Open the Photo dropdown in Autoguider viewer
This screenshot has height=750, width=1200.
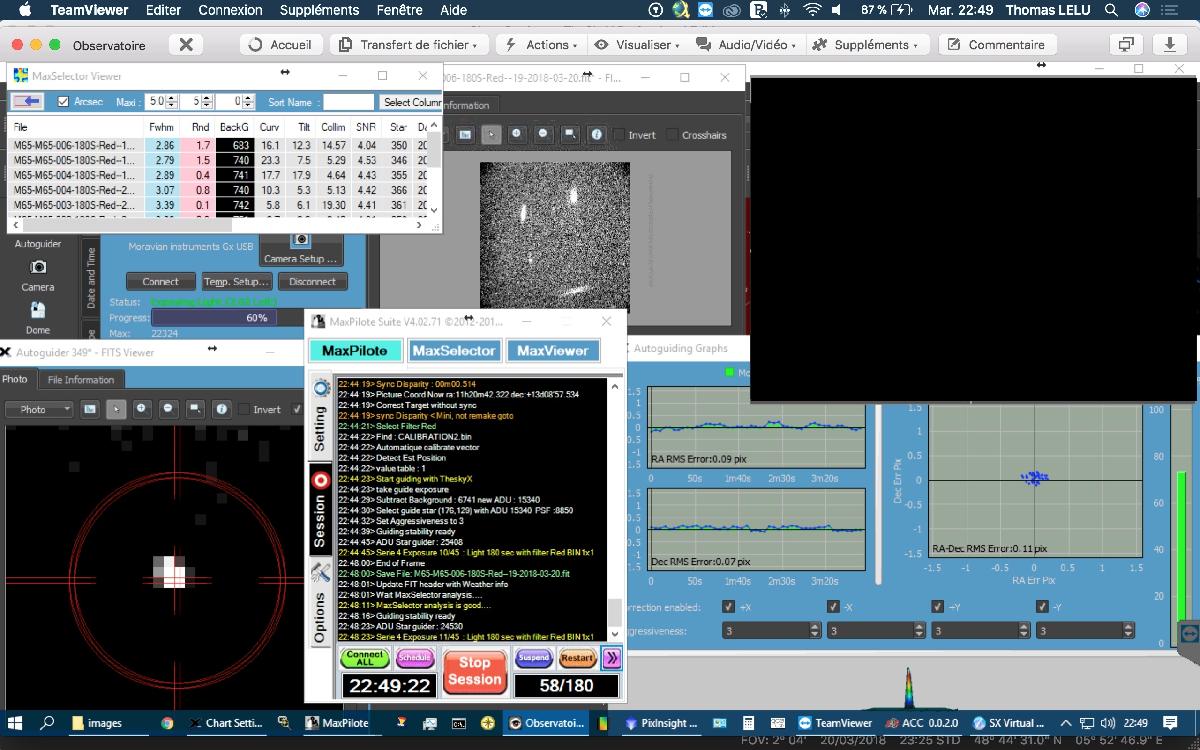tap(39, 409)
